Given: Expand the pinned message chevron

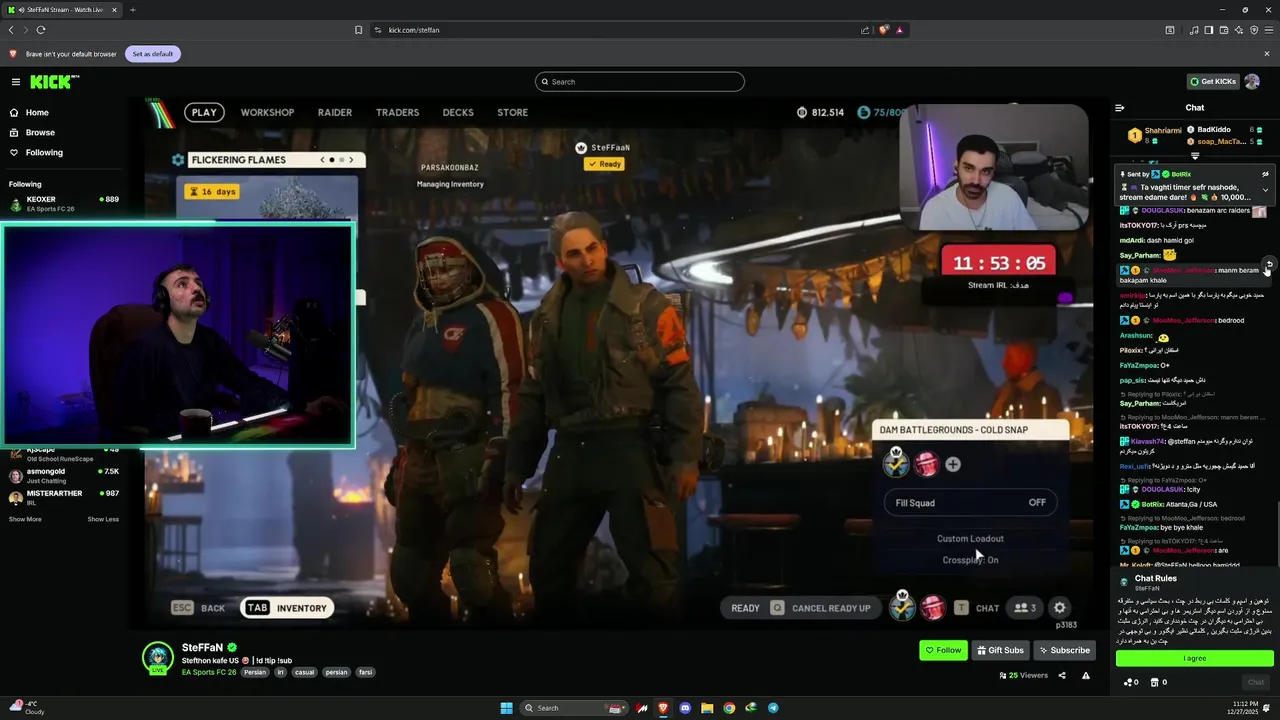Looking at the screenshot, I should tap(1265, 190).
